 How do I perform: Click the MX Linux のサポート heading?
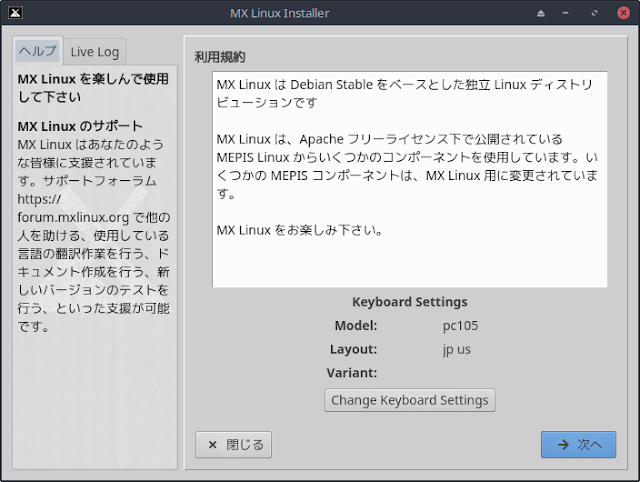[80, 126]
